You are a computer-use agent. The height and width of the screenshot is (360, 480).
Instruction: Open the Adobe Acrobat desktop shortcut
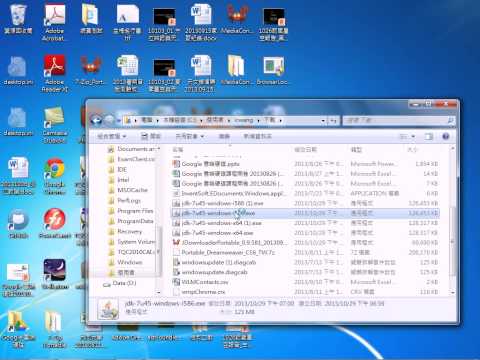click(54, 22)
